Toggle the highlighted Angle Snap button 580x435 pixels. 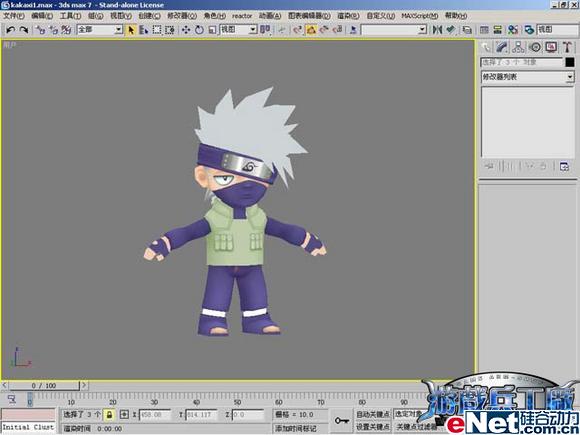pos(311,30)
